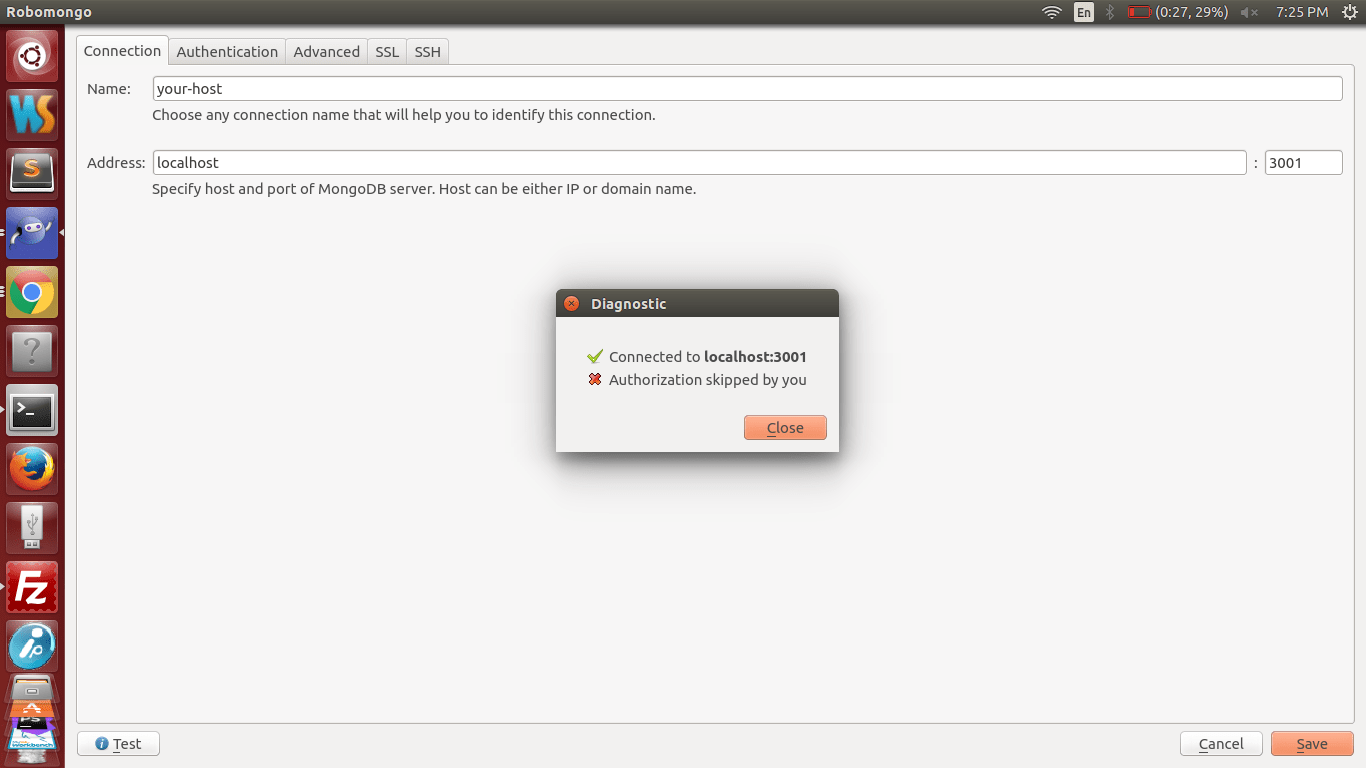Open the SSH tab

tap(427, 51)
